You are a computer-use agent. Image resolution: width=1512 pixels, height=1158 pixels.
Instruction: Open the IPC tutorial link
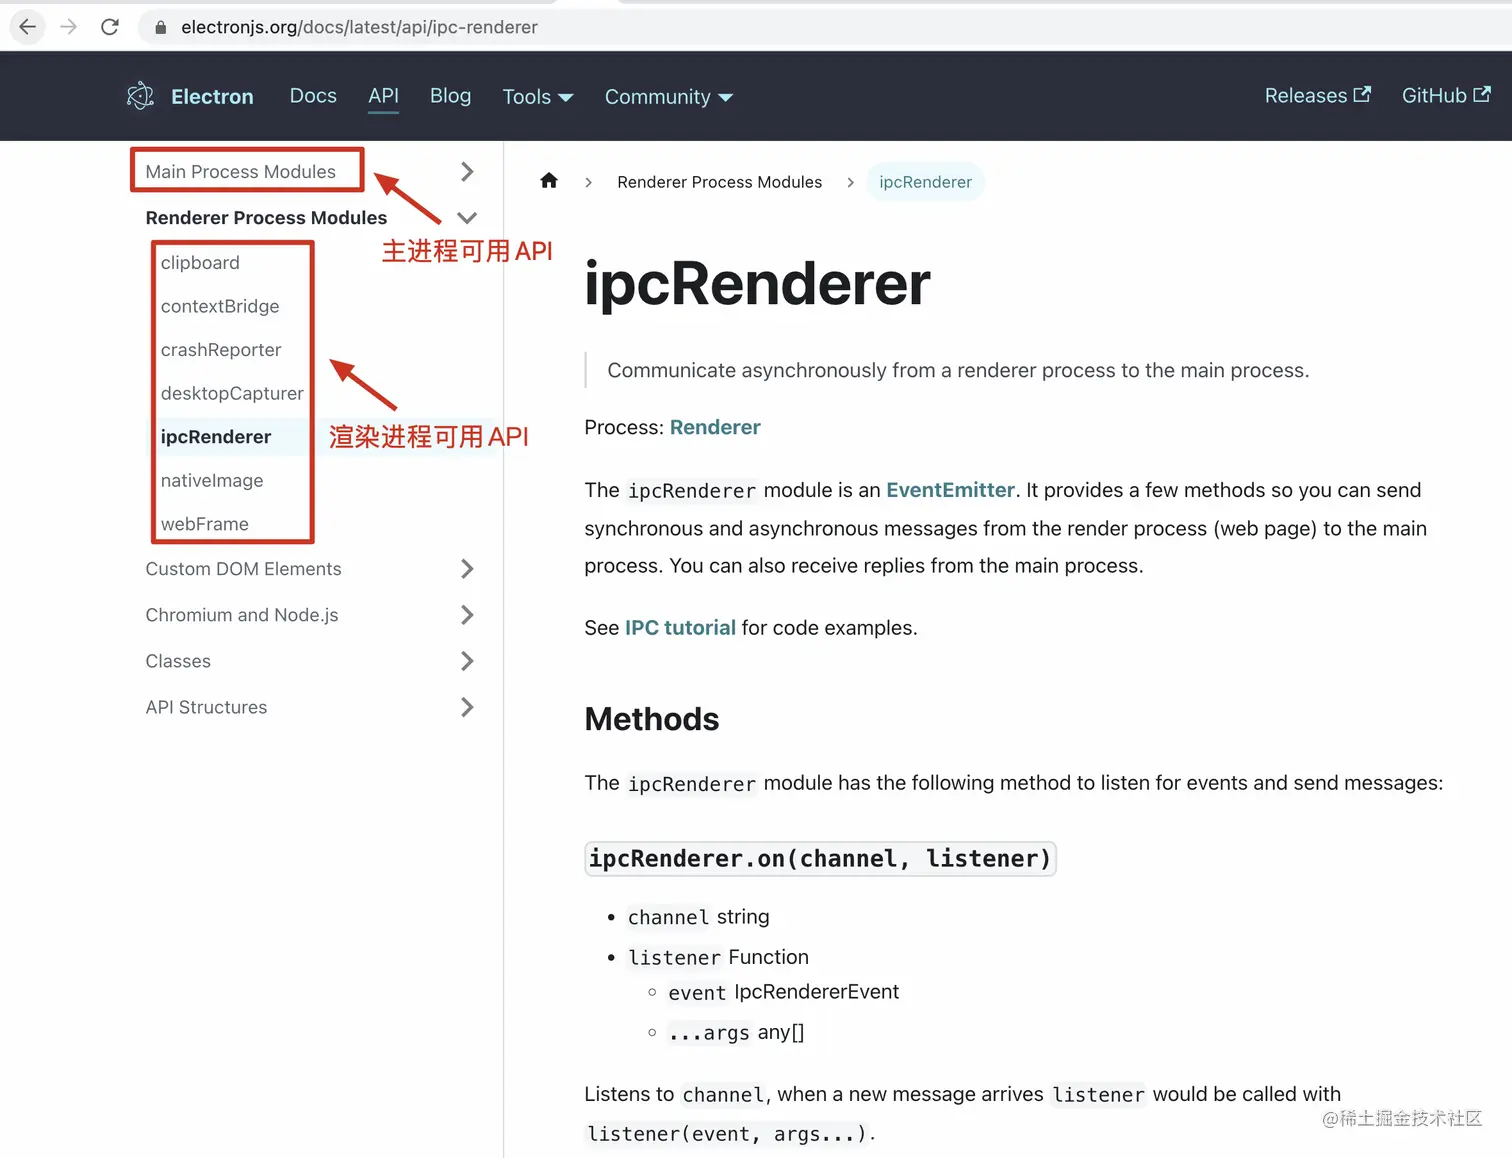click(x=680, y=627)
